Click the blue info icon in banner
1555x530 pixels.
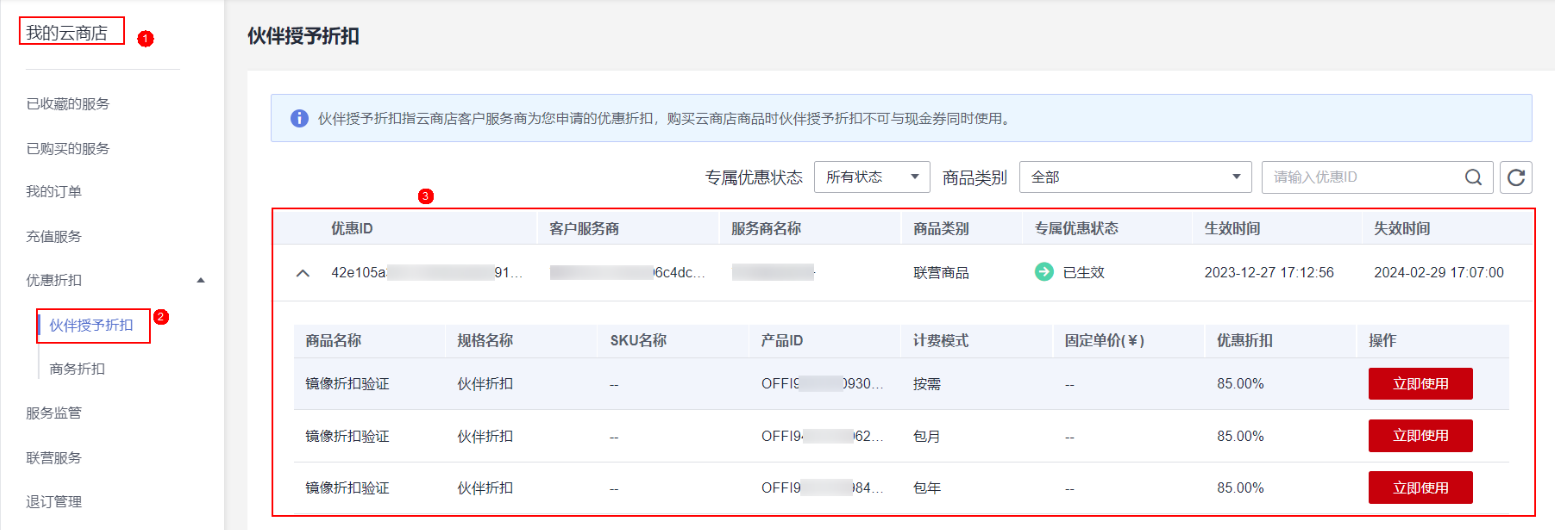[299, 119]
